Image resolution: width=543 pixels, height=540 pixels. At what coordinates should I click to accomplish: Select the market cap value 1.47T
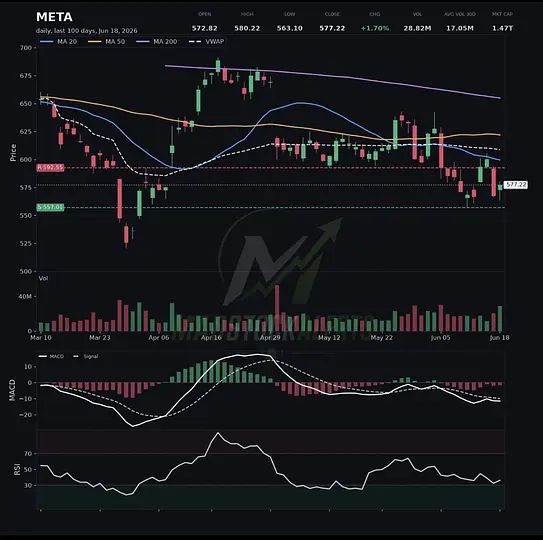[502, 28]
